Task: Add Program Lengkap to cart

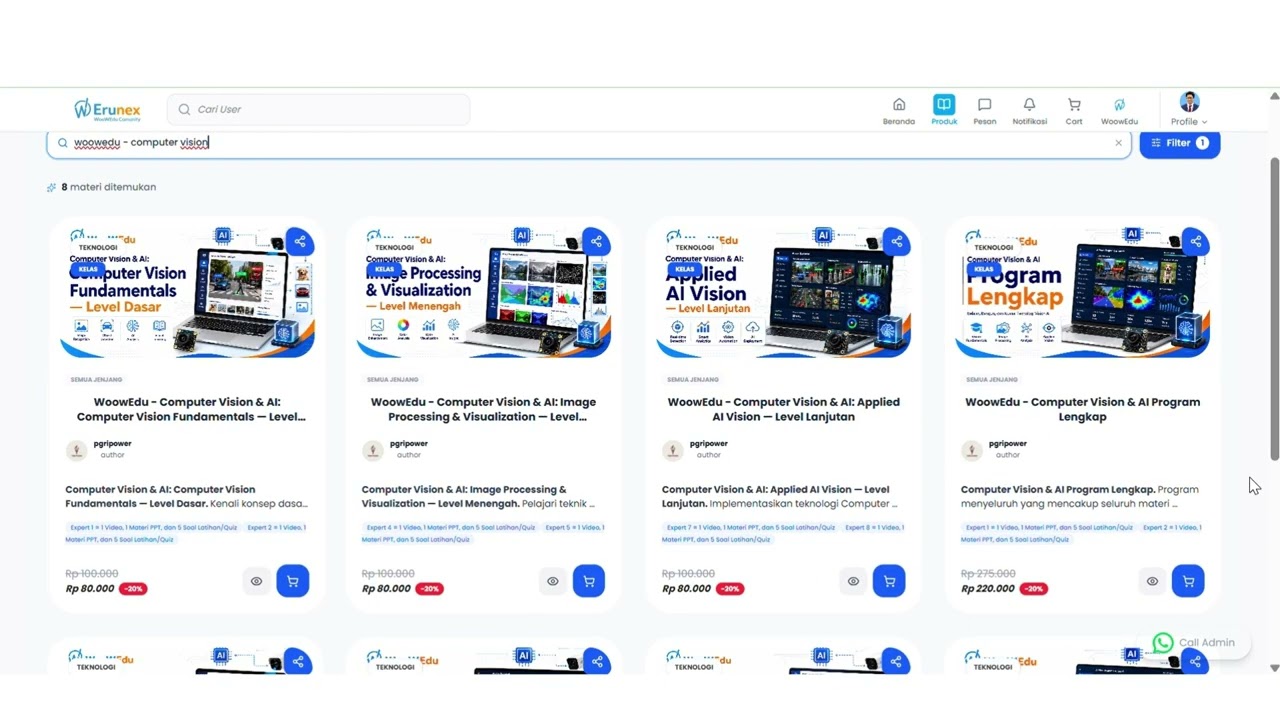Action: (x=1188, y=581)
